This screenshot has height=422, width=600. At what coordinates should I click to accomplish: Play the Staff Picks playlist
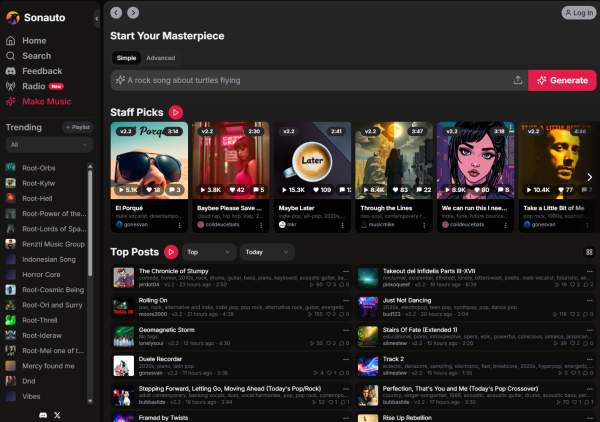click(176, 113)
